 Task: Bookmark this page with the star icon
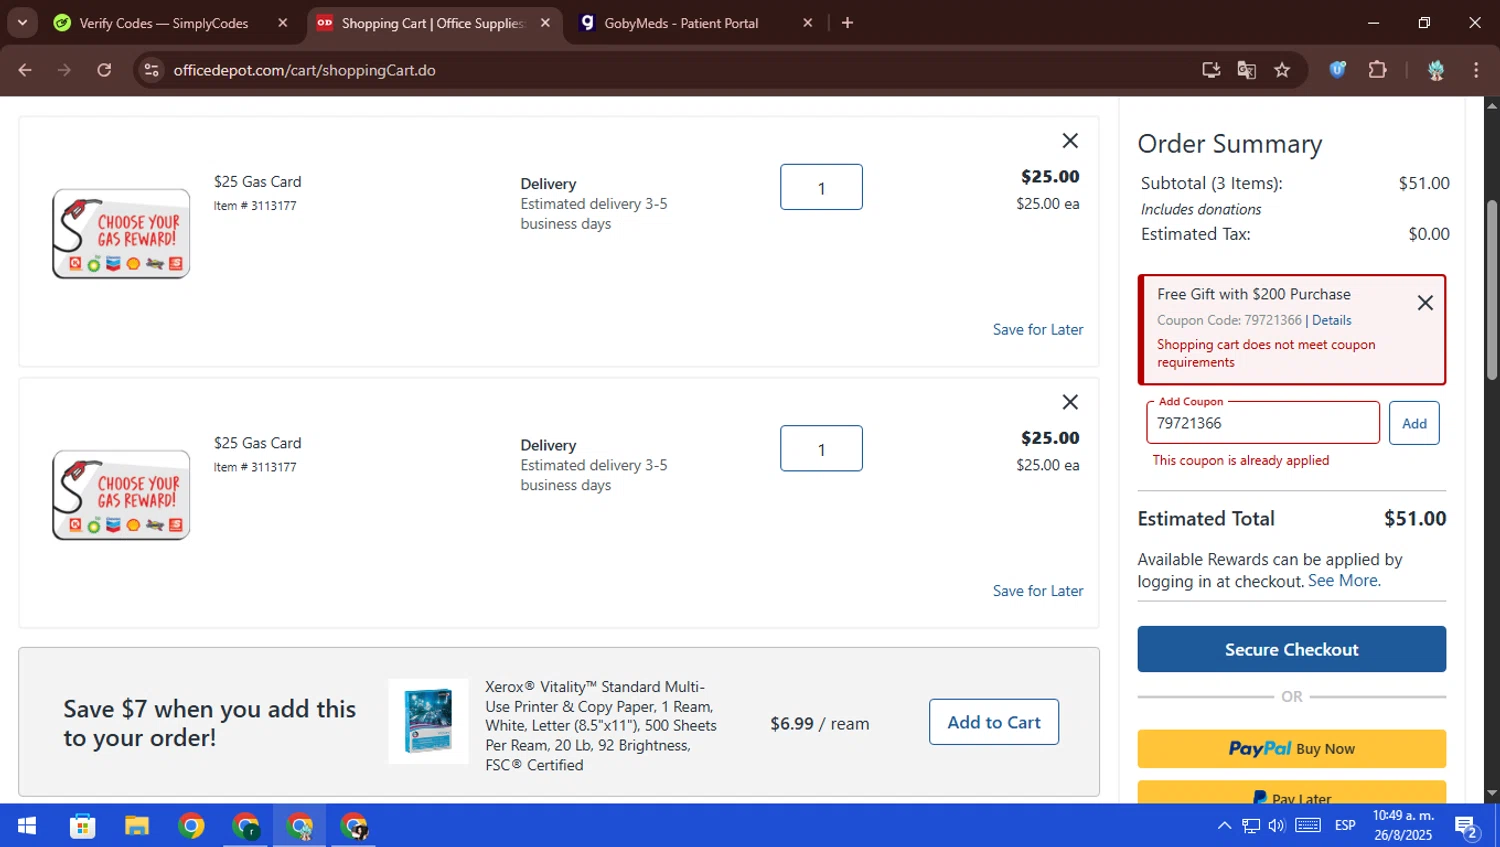click(1282, 70)
